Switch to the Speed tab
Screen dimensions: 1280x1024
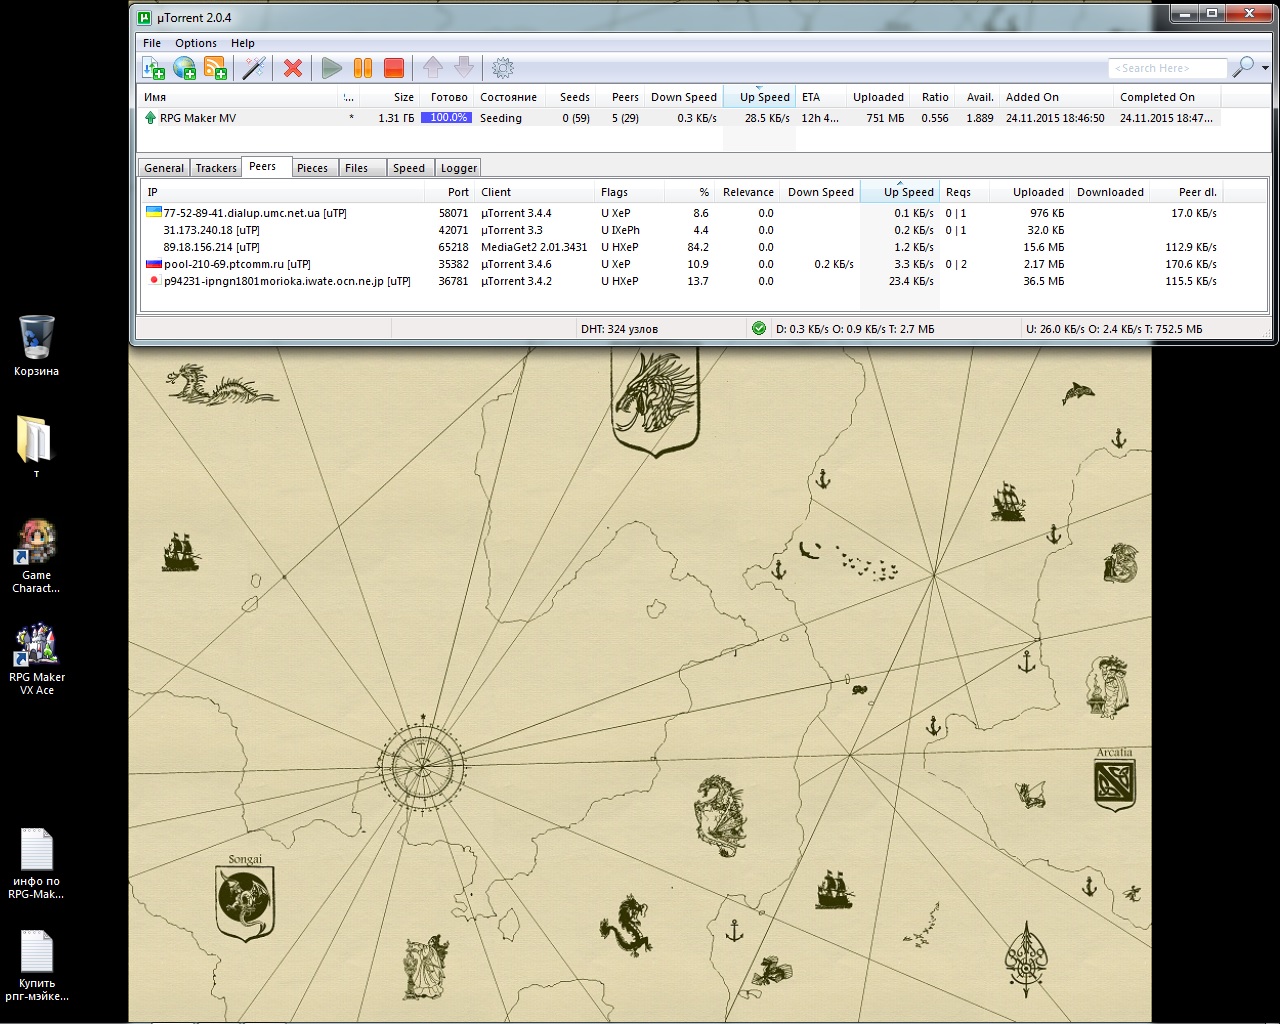point(409,168)
